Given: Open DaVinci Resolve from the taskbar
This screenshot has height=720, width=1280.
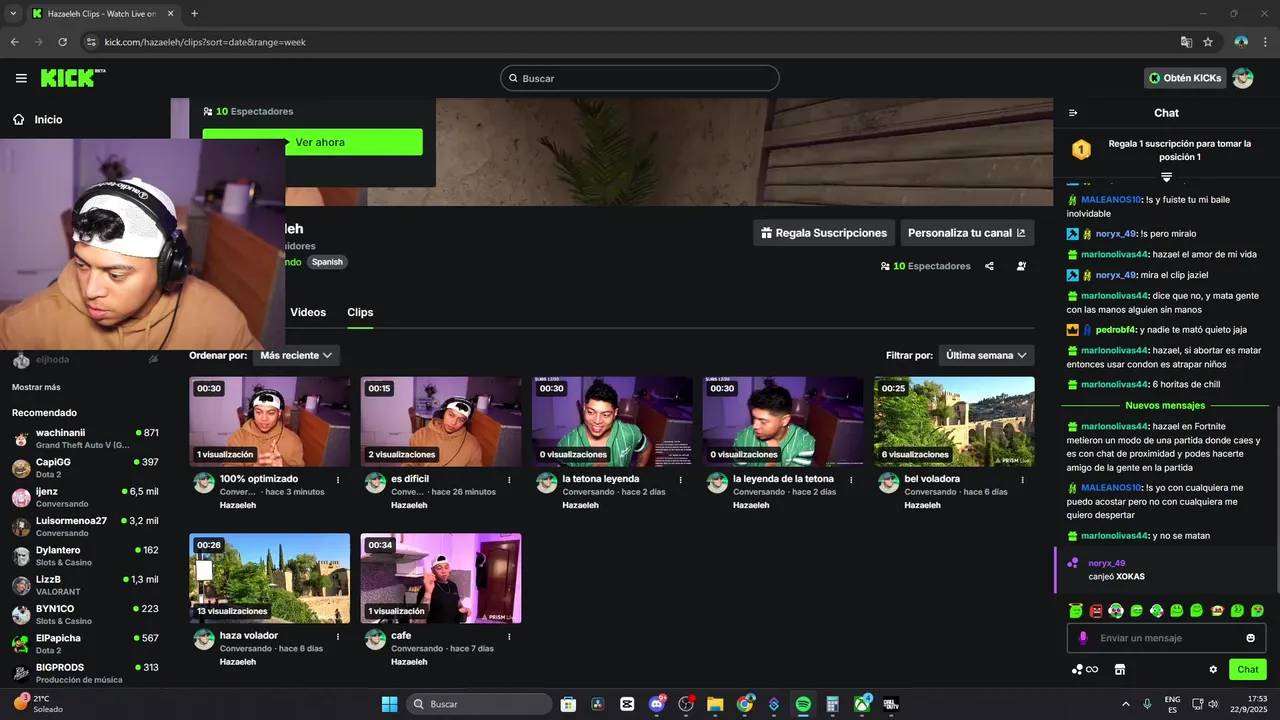Looking at the screenshot, I should pos(598,704).
